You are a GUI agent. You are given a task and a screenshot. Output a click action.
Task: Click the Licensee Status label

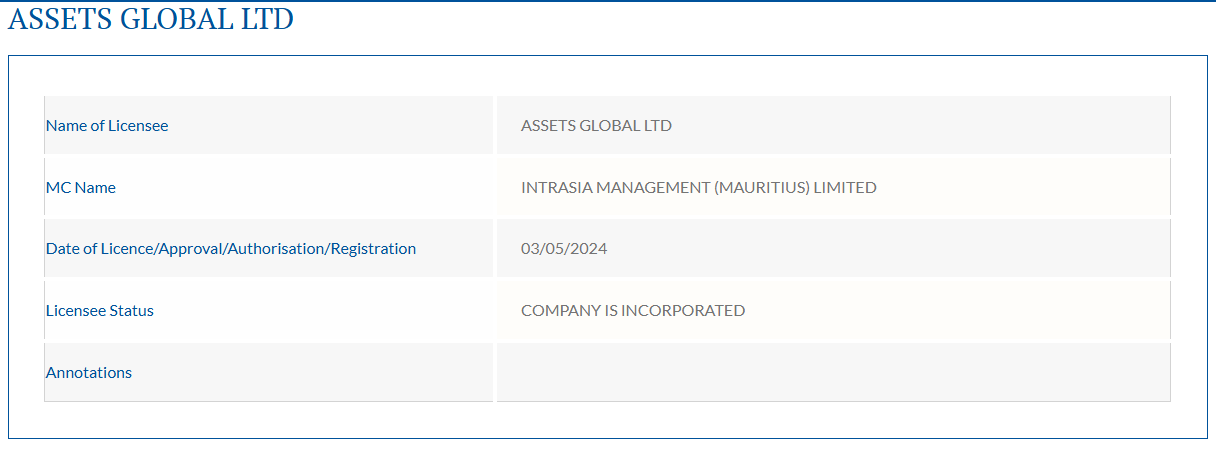100,311
